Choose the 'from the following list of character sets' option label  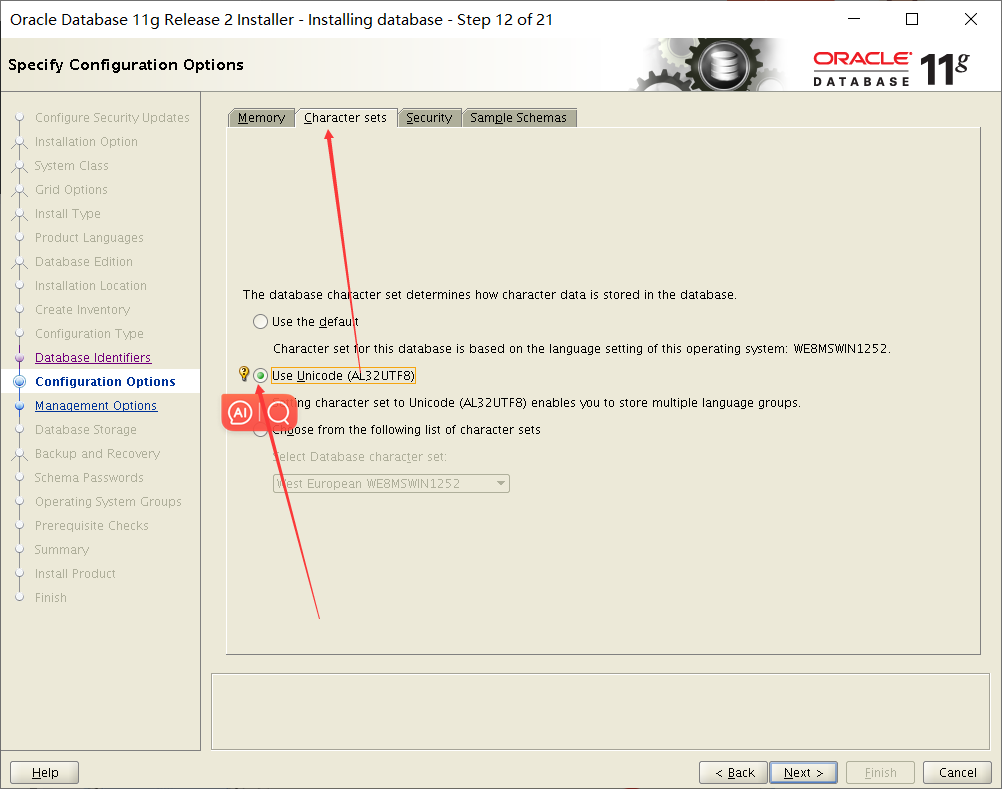pos(406,430)
